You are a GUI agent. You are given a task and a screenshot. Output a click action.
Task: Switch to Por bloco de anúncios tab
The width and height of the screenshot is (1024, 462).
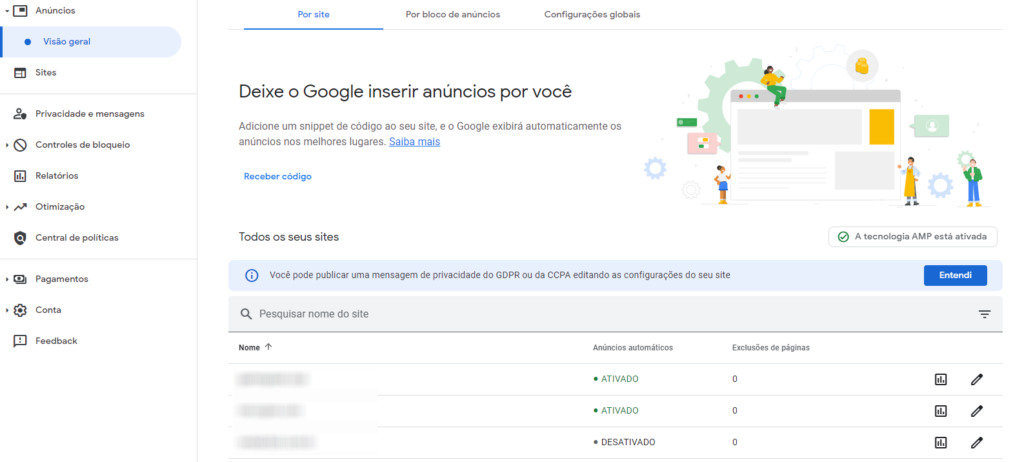pyautogui.click(x=453, y=14)
